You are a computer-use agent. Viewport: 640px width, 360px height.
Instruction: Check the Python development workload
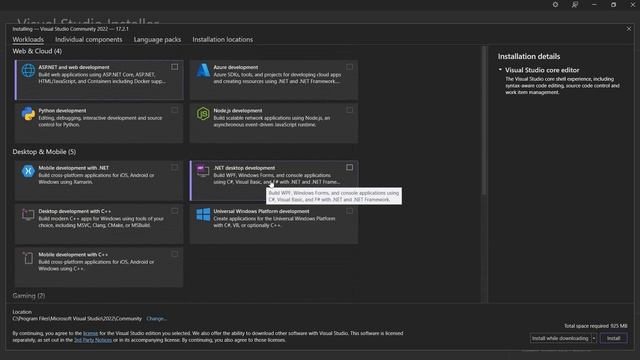point(175,110)
